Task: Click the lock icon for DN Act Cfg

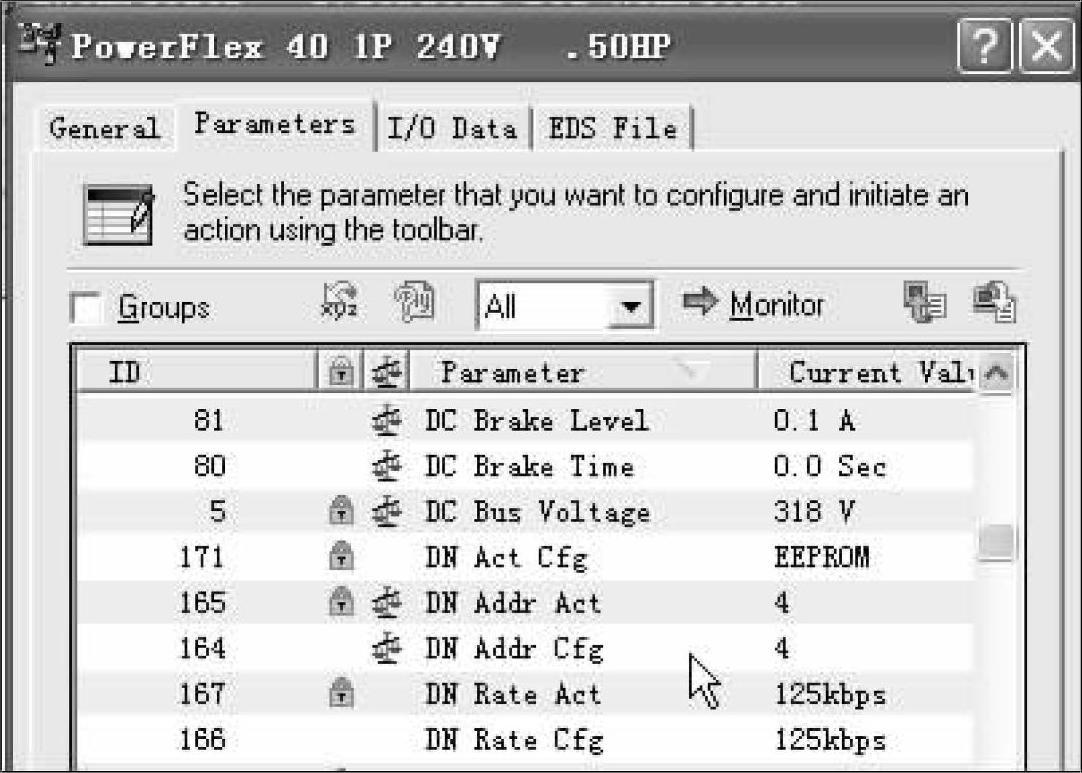Action: [x=341, y=557]
